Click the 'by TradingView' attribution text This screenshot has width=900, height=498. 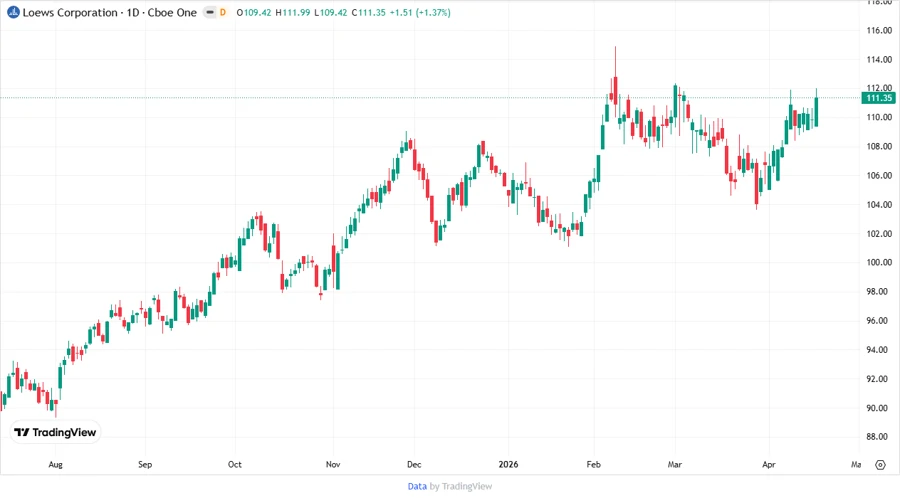(461, 487)
